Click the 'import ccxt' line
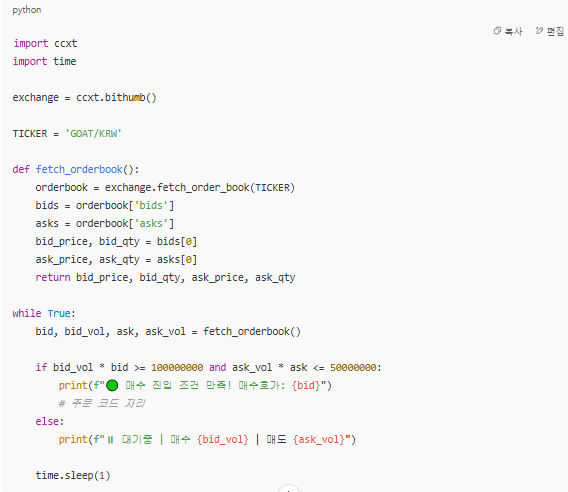 point(45,43)
